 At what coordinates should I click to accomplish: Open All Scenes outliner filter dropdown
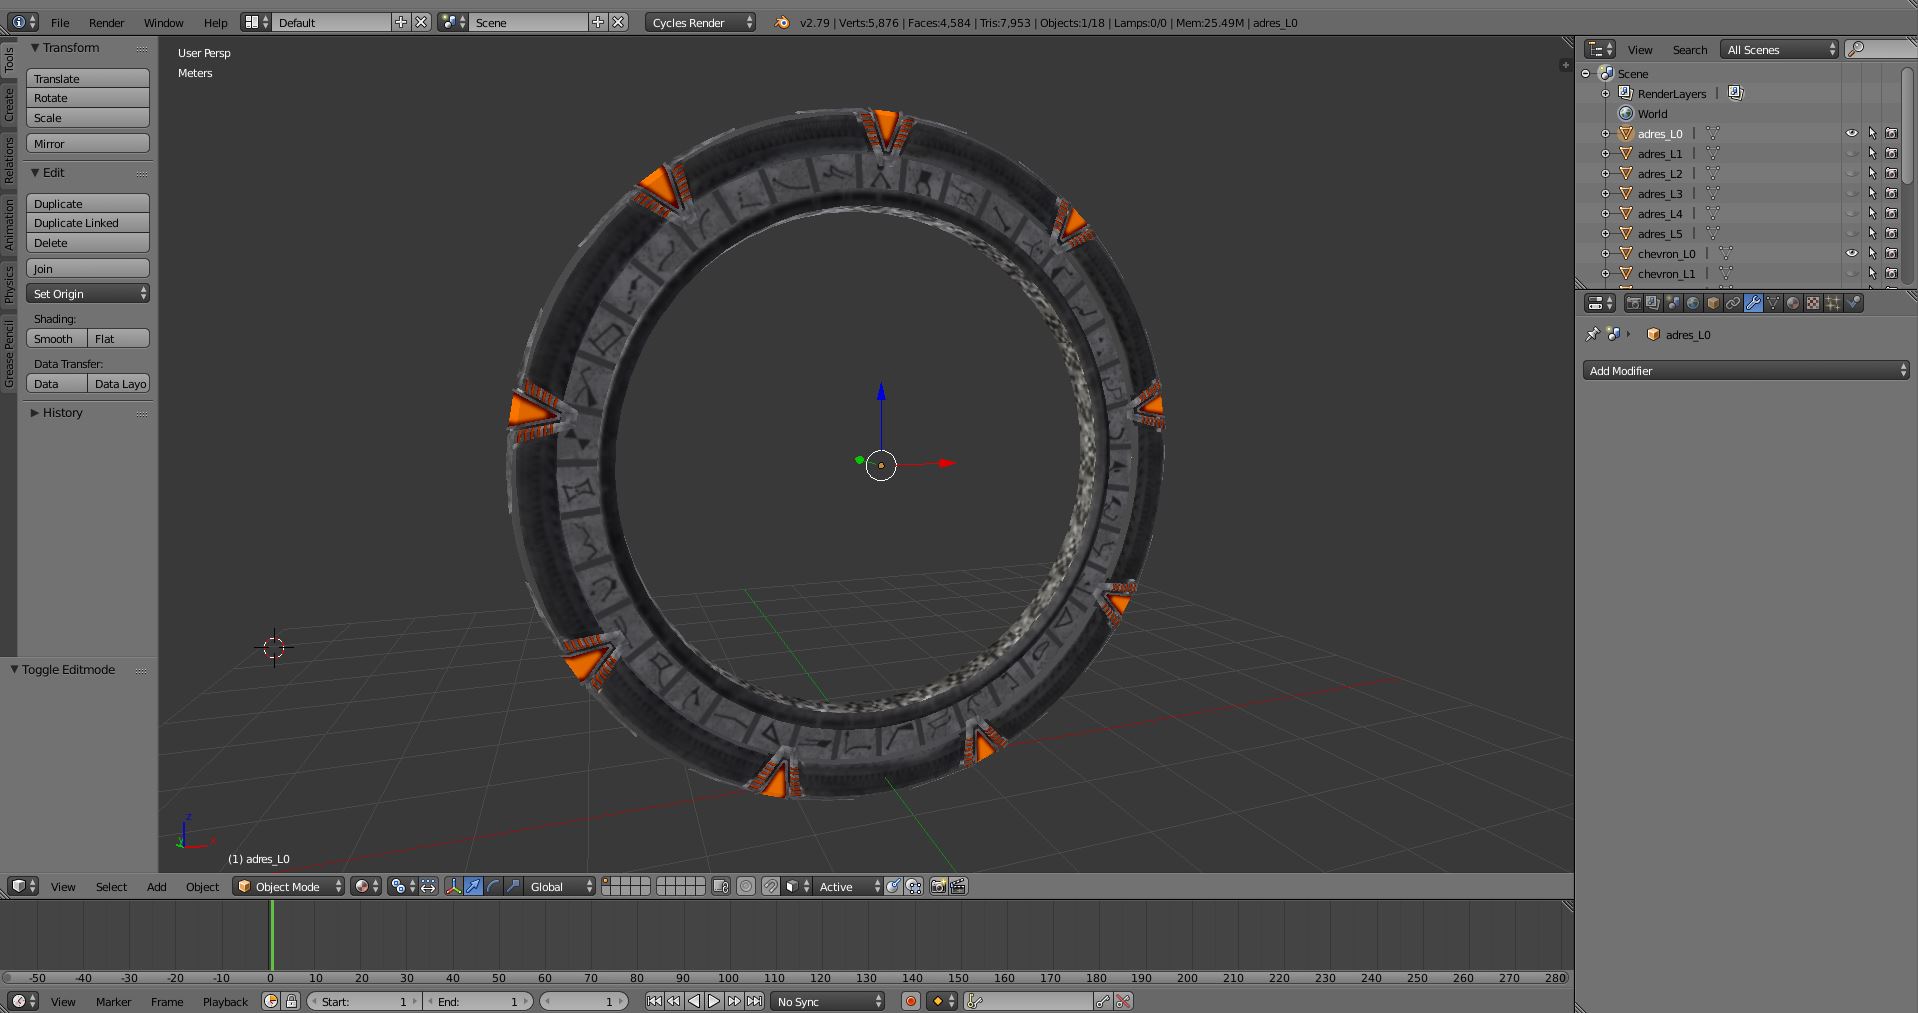coord(1780,49)
